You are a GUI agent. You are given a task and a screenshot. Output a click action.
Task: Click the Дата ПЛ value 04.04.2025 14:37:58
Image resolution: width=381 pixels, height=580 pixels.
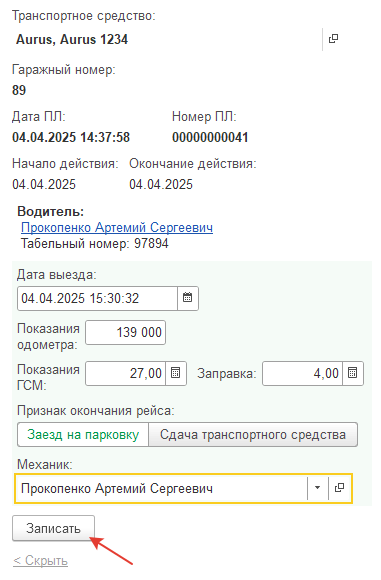[x=71, y=137]
